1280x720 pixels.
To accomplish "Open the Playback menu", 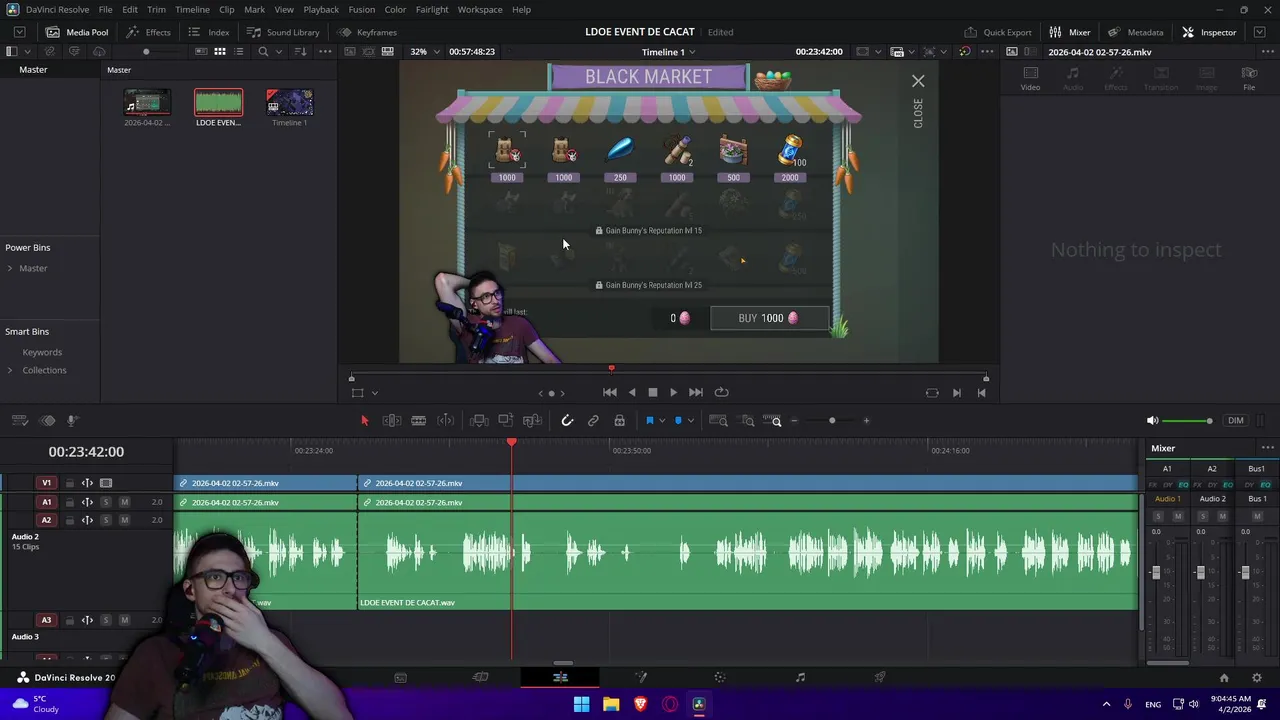I will pyautogui.click(x=321, y=9).
